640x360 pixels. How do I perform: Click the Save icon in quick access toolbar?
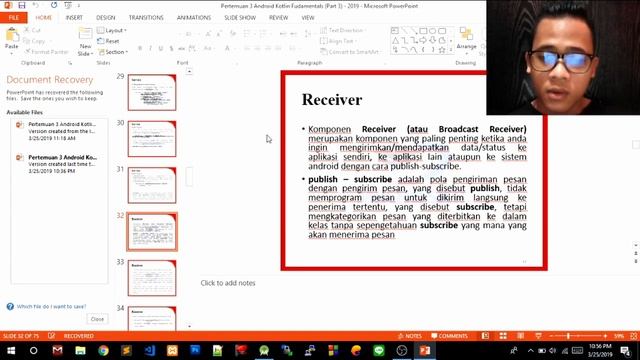22,5
